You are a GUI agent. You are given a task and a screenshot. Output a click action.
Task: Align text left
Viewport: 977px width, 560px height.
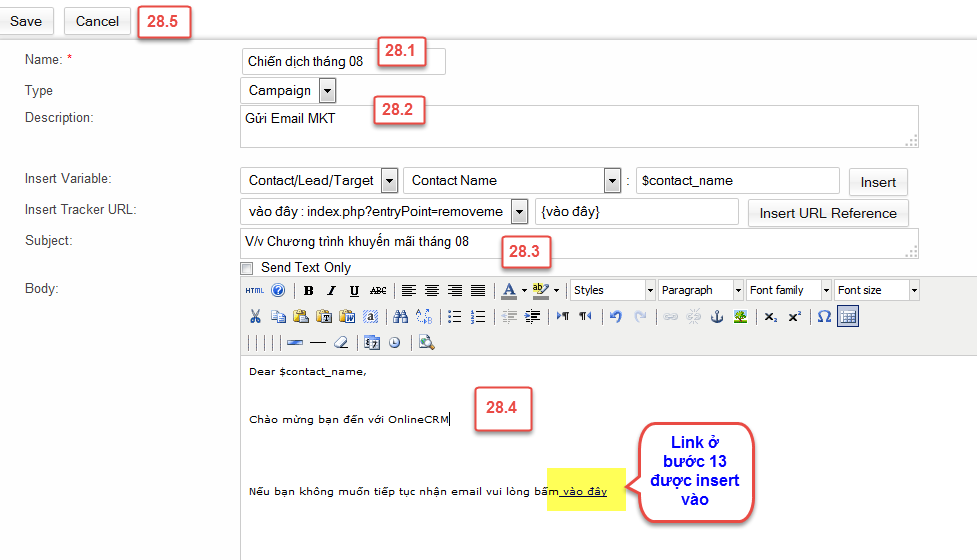409,290
